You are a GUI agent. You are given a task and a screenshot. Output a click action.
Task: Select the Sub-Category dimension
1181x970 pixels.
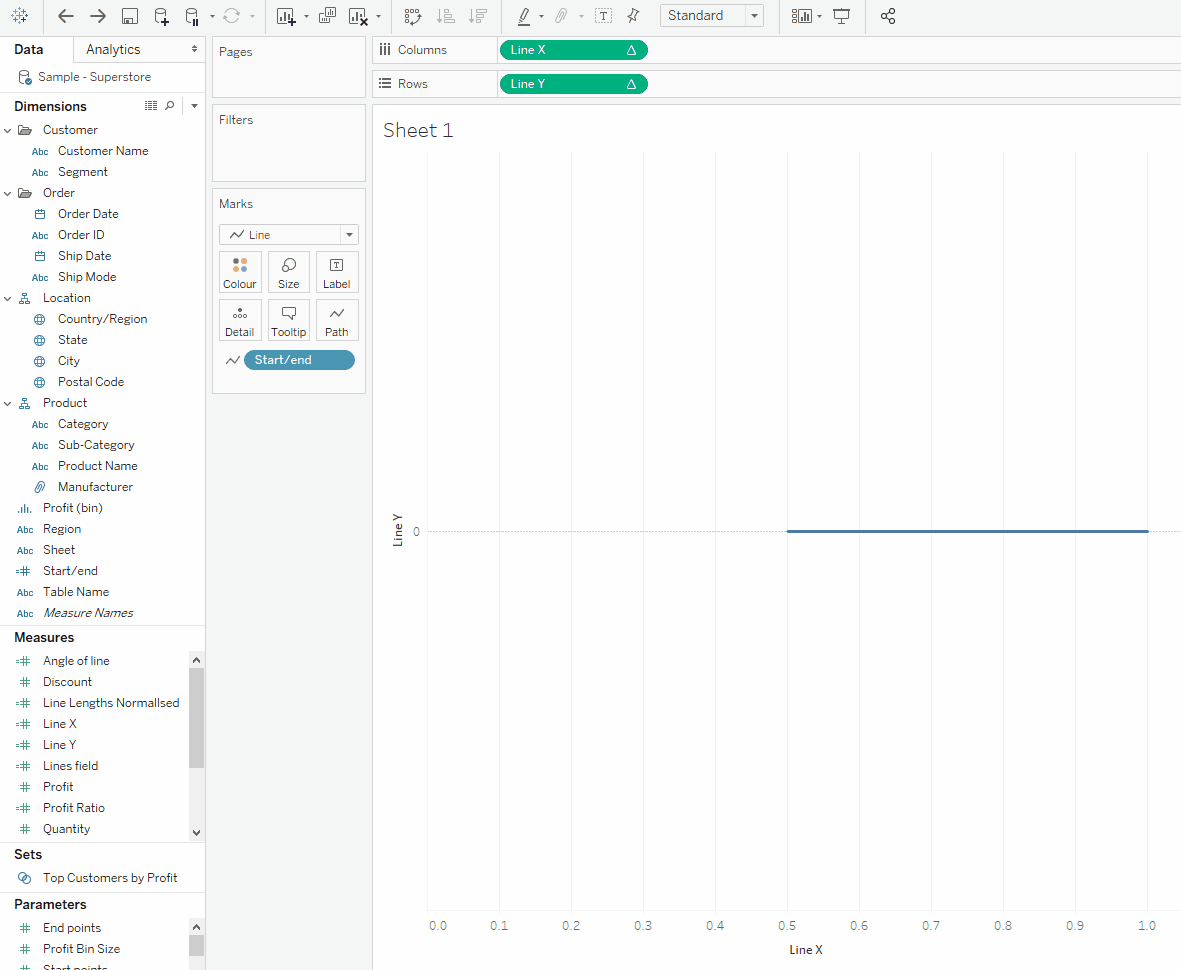96,445
